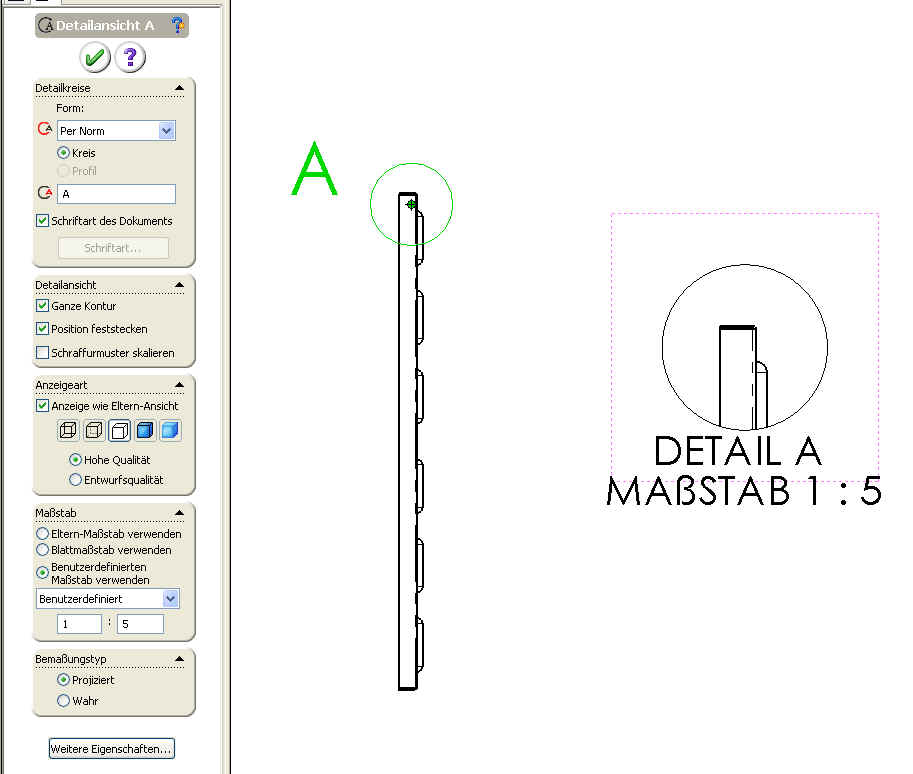
Task: Select Entwurfsqualität radio option
Action: [x=75, y=480]
